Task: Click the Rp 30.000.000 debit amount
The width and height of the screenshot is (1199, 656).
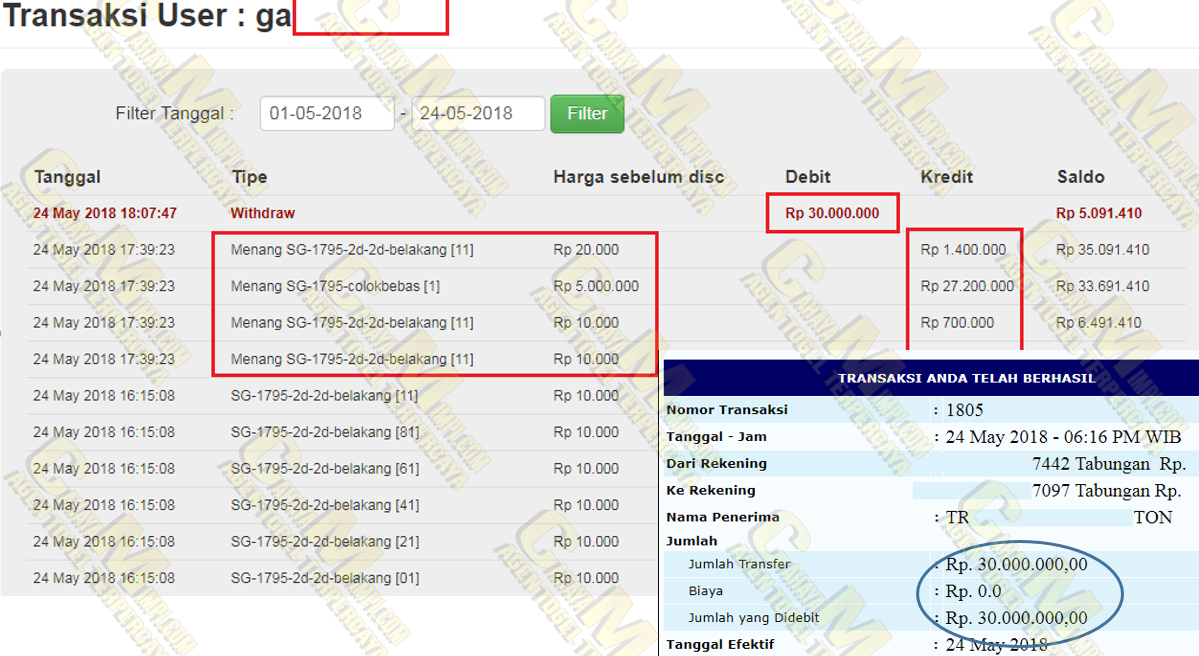Action: [x=832, y=214]
